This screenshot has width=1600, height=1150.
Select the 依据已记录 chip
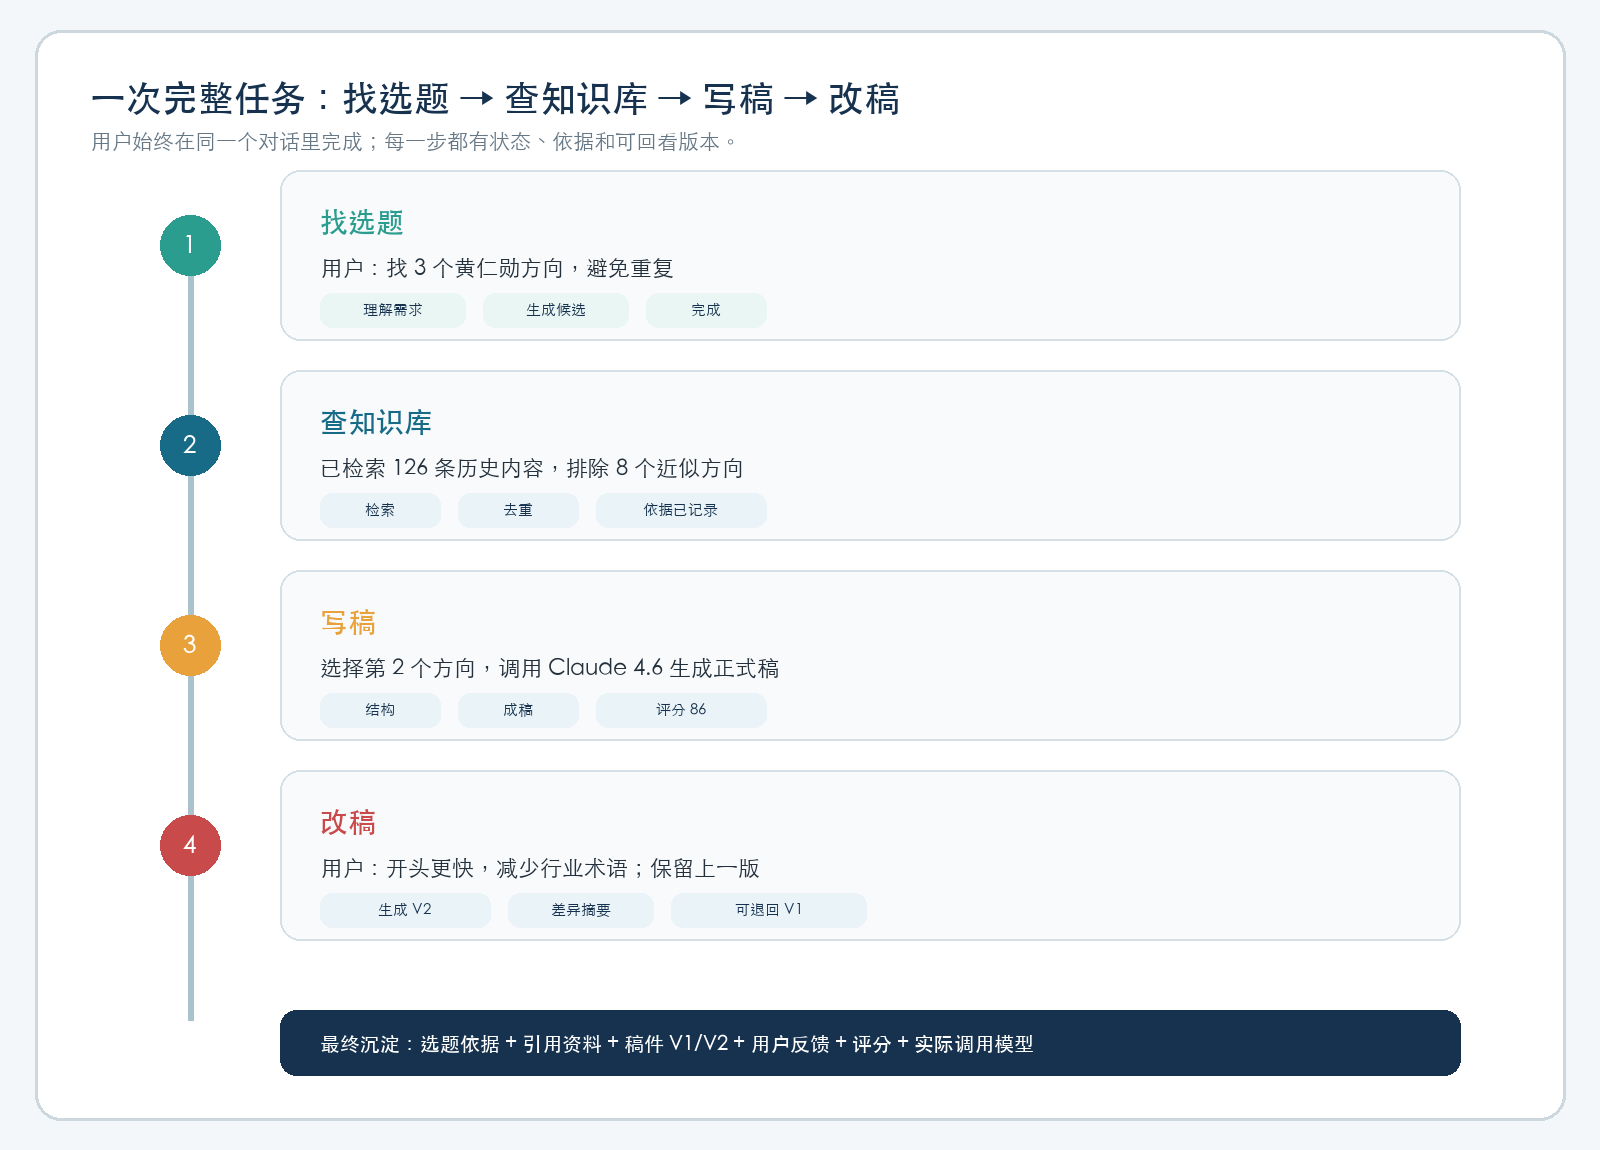click(681, 510)
